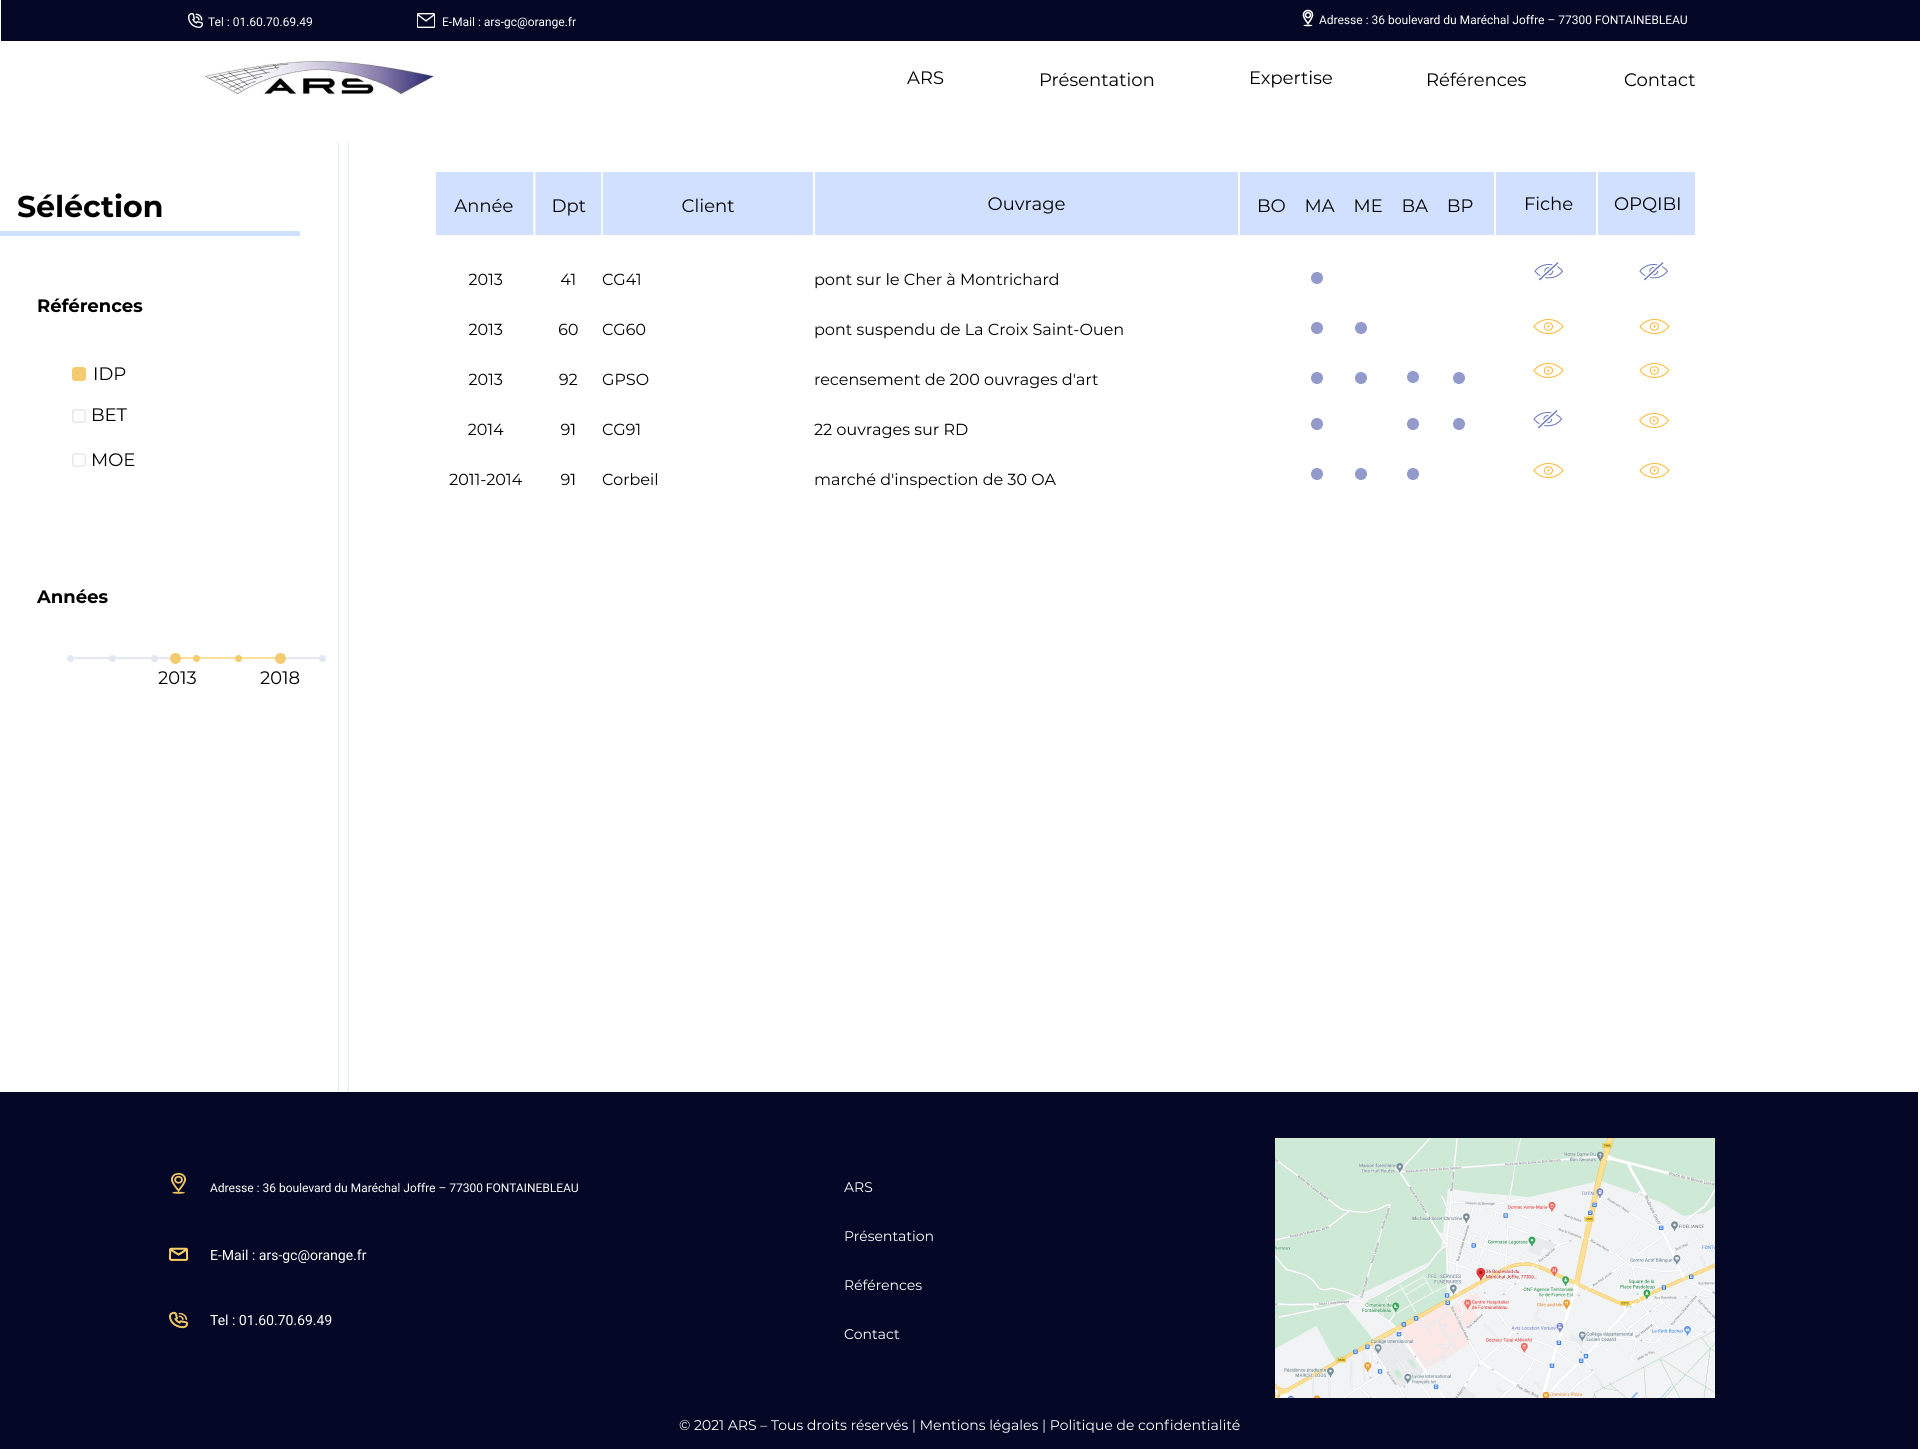Click Mentions légales footer link

[978, 1425]
